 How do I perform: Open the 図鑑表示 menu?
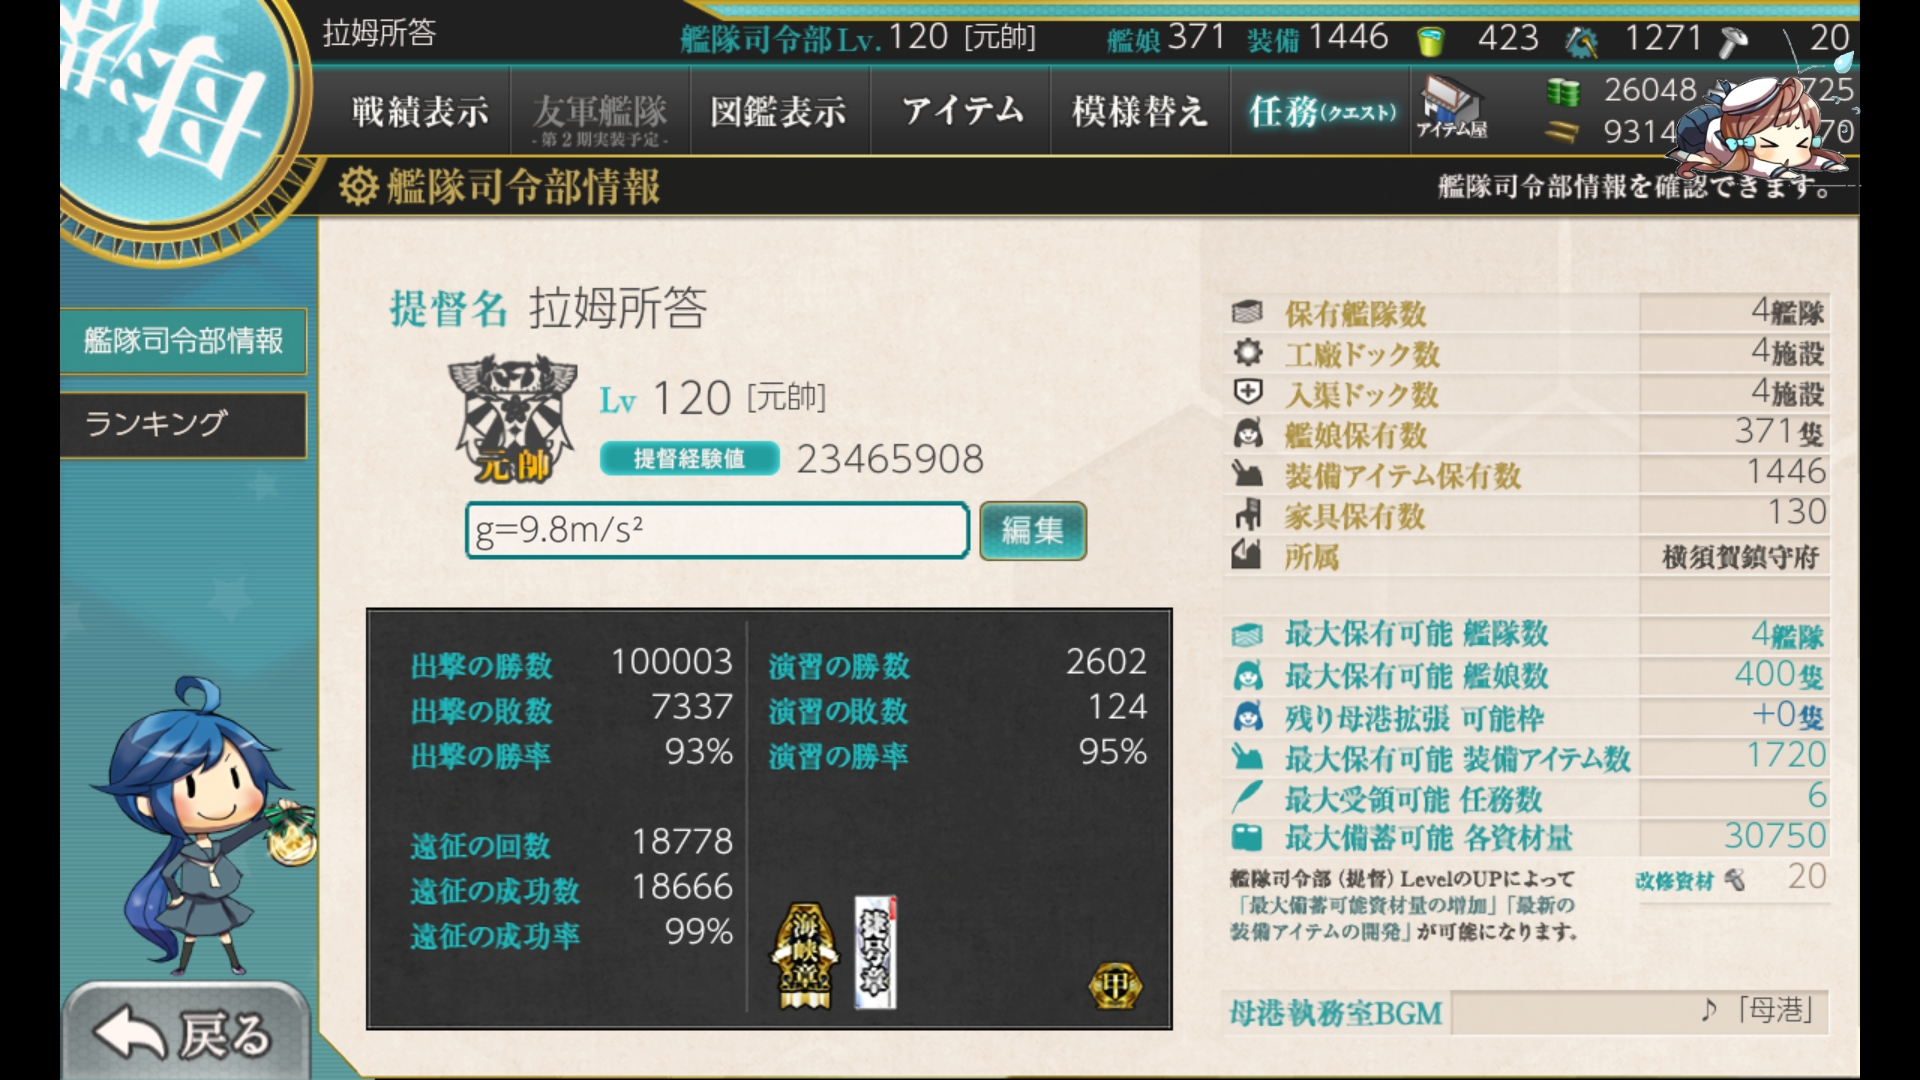779,110
